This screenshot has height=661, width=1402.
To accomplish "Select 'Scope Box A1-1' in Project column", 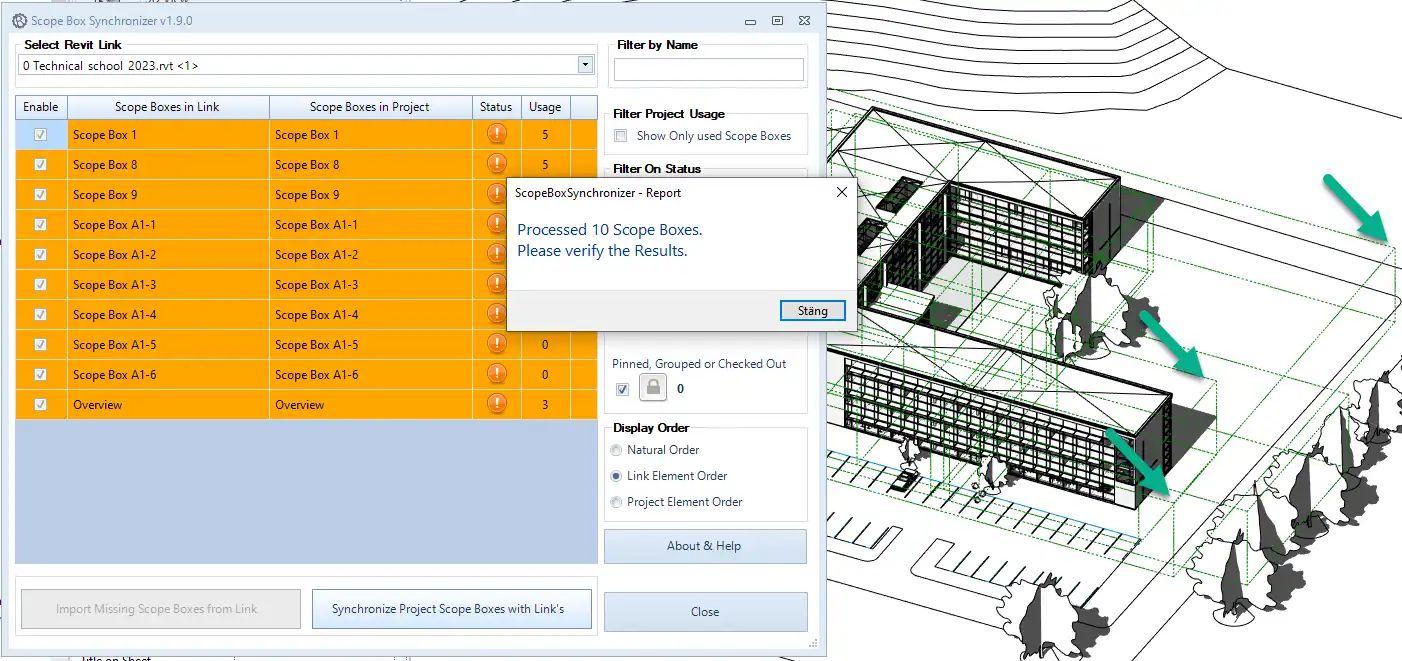I will coord(316,225).
